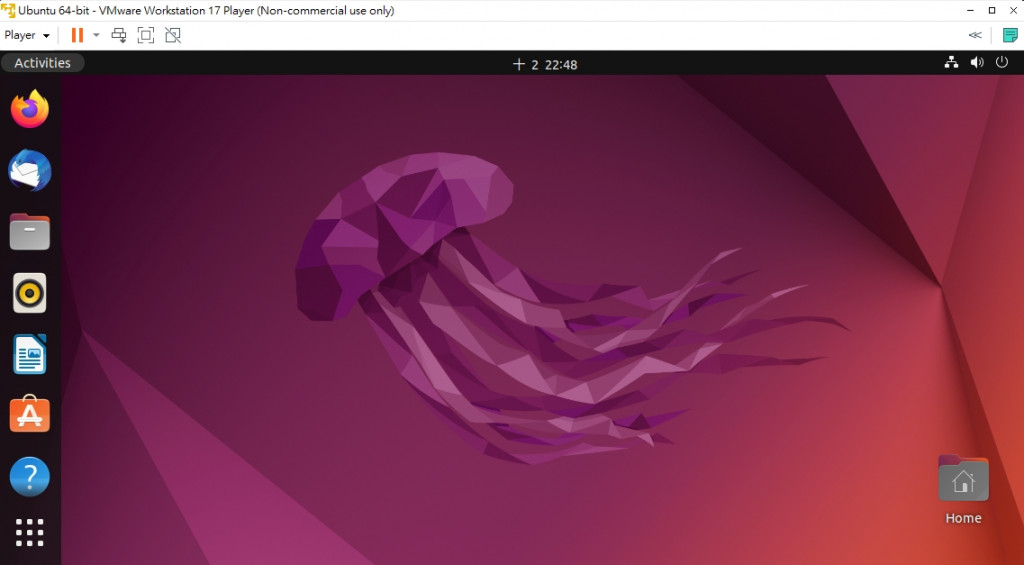This screenshot has width=1024, height=565.
Task: Click the wired network status icon
Action: 952,63
